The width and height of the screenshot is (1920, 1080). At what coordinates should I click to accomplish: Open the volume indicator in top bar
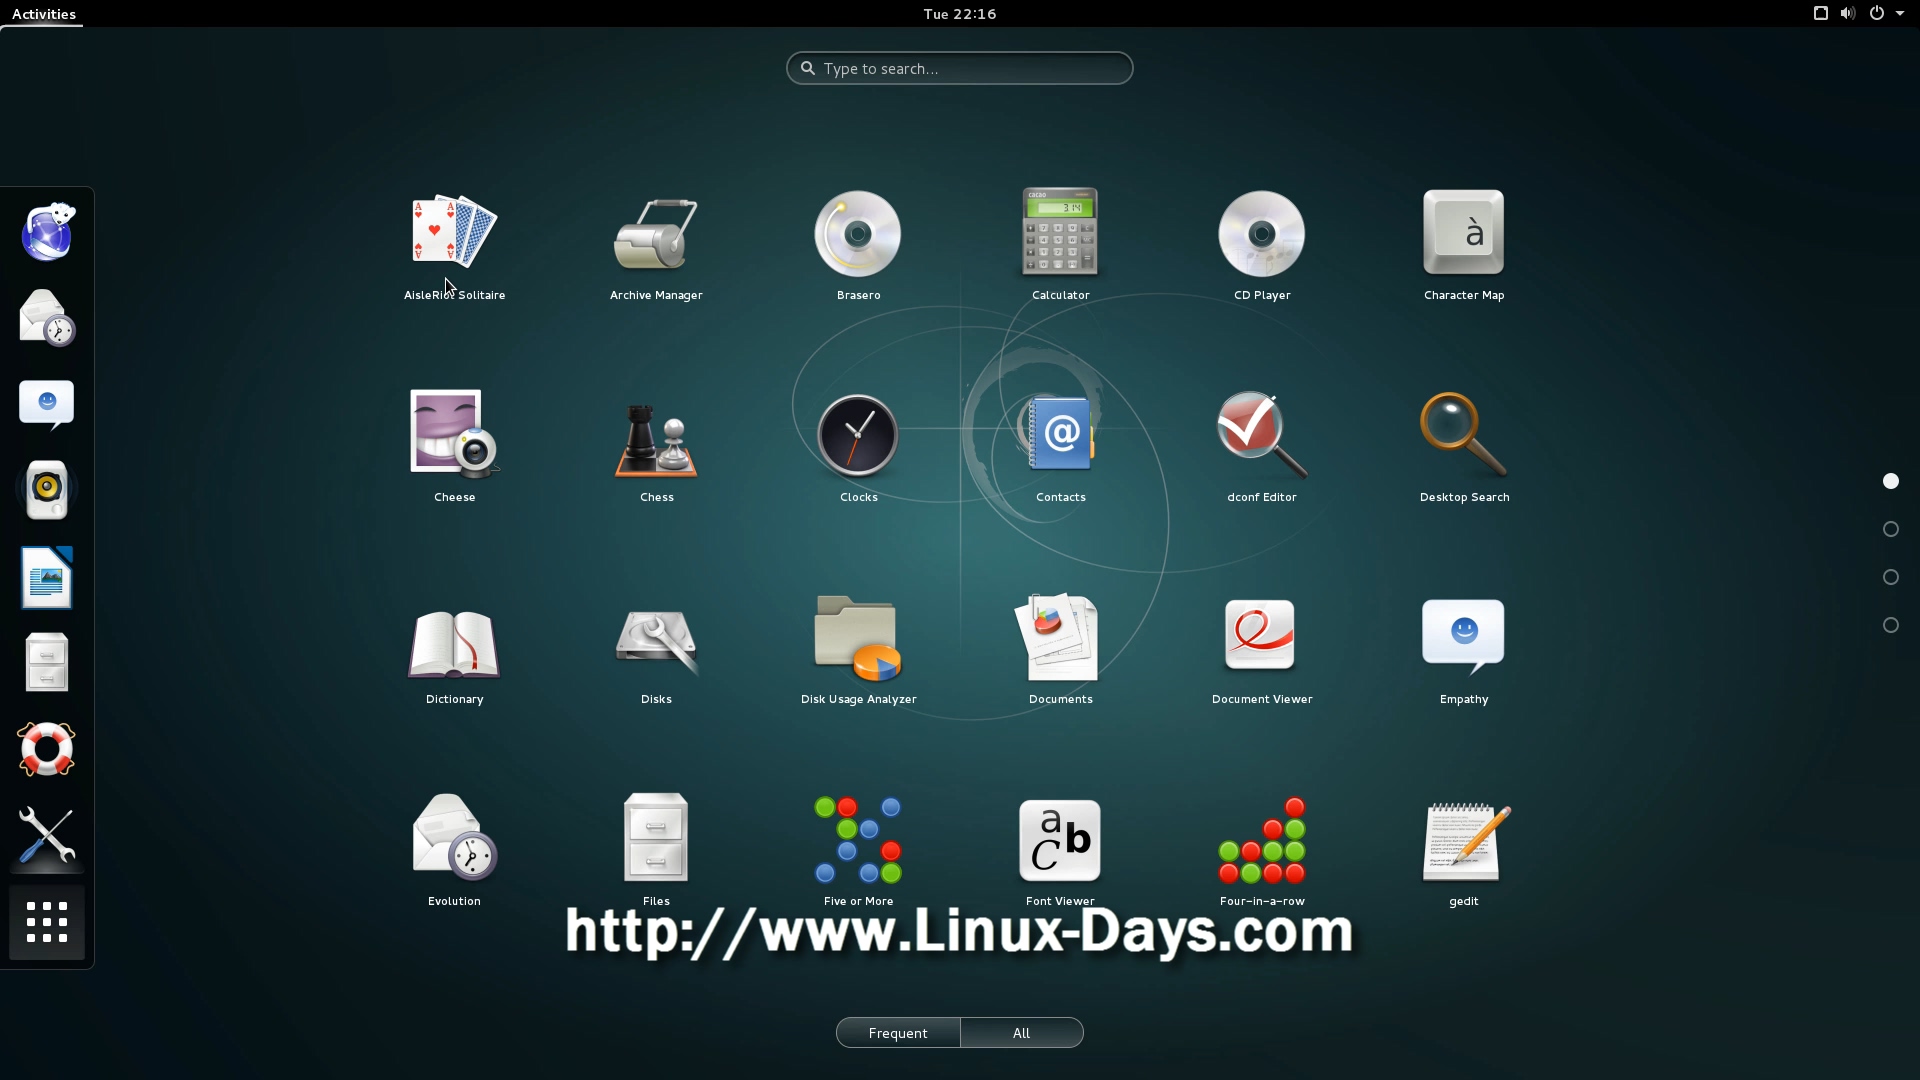[1847, 13]
